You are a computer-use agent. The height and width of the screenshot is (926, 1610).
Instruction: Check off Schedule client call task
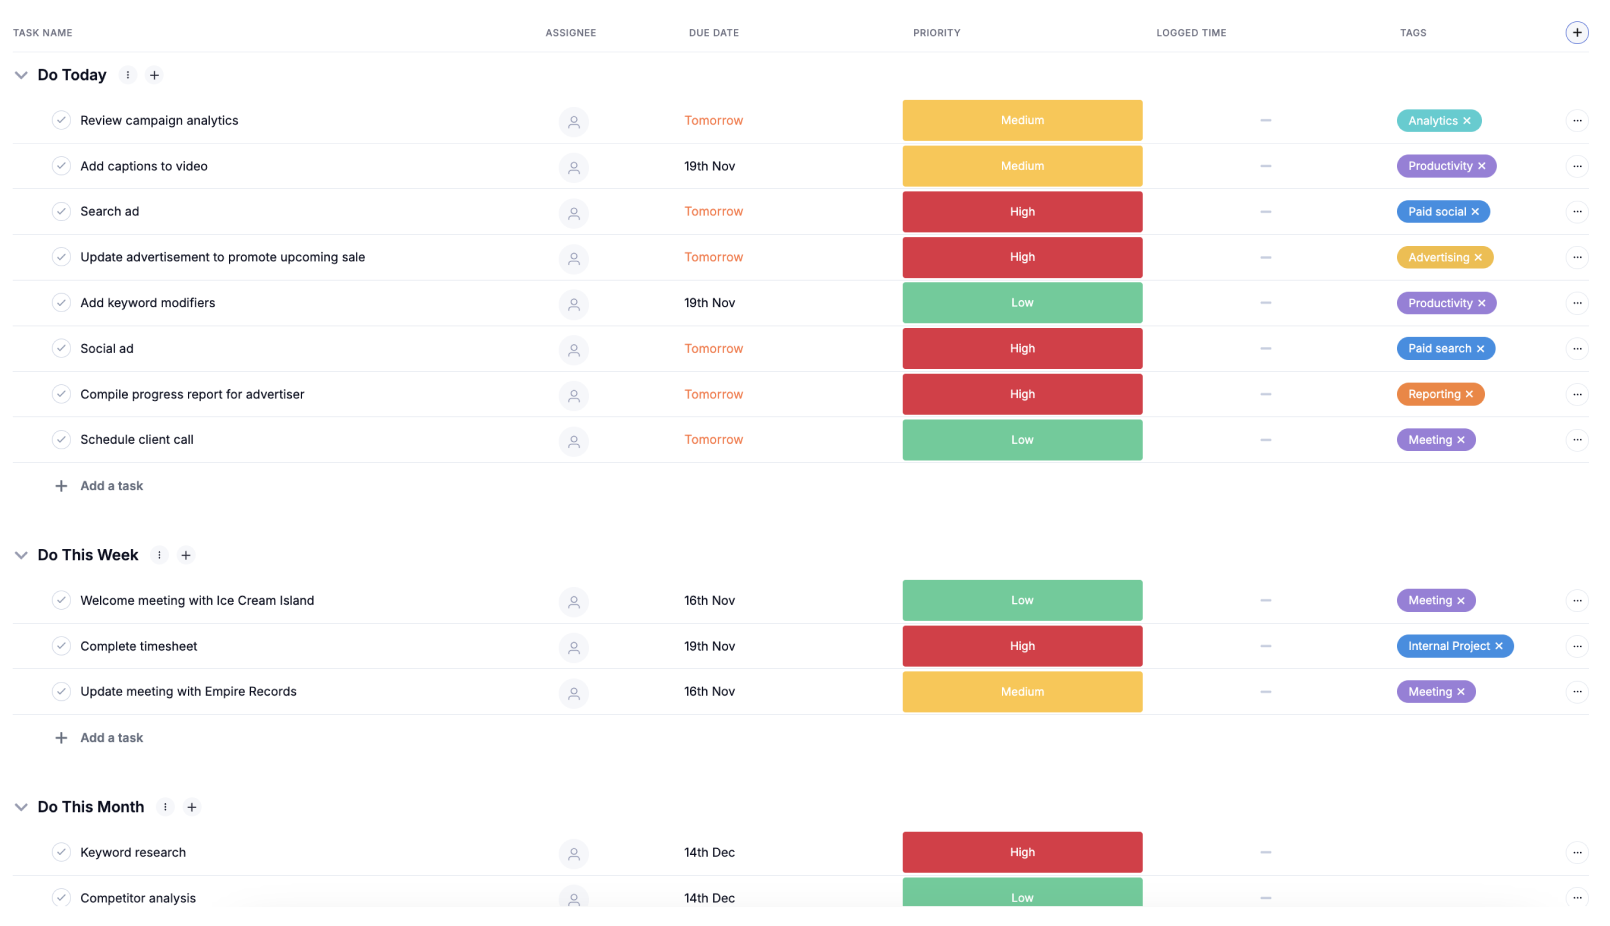61,440
